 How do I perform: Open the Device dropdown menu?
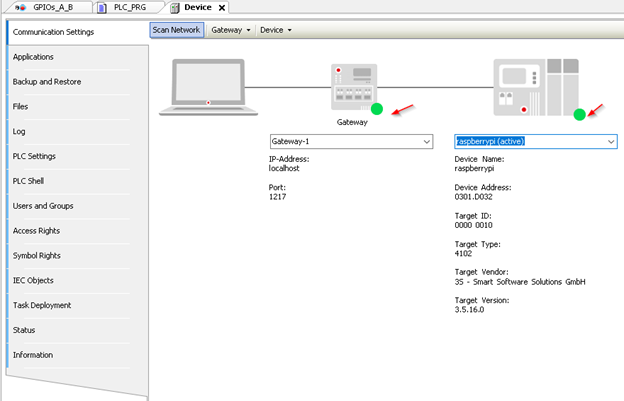pos(276,30)
